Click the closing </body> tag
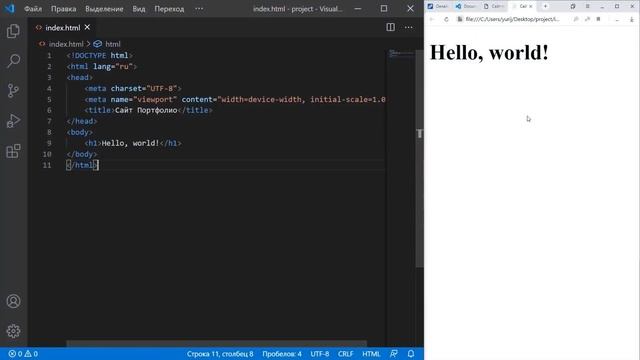The image size is (640, 360). [82, 154]
